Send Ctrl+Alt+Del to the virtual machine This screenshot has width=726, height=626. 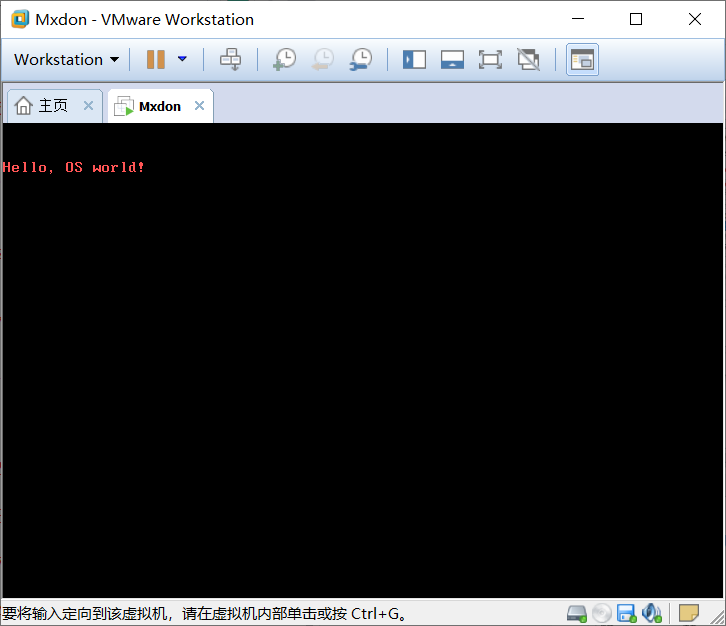tap(231, 59)
